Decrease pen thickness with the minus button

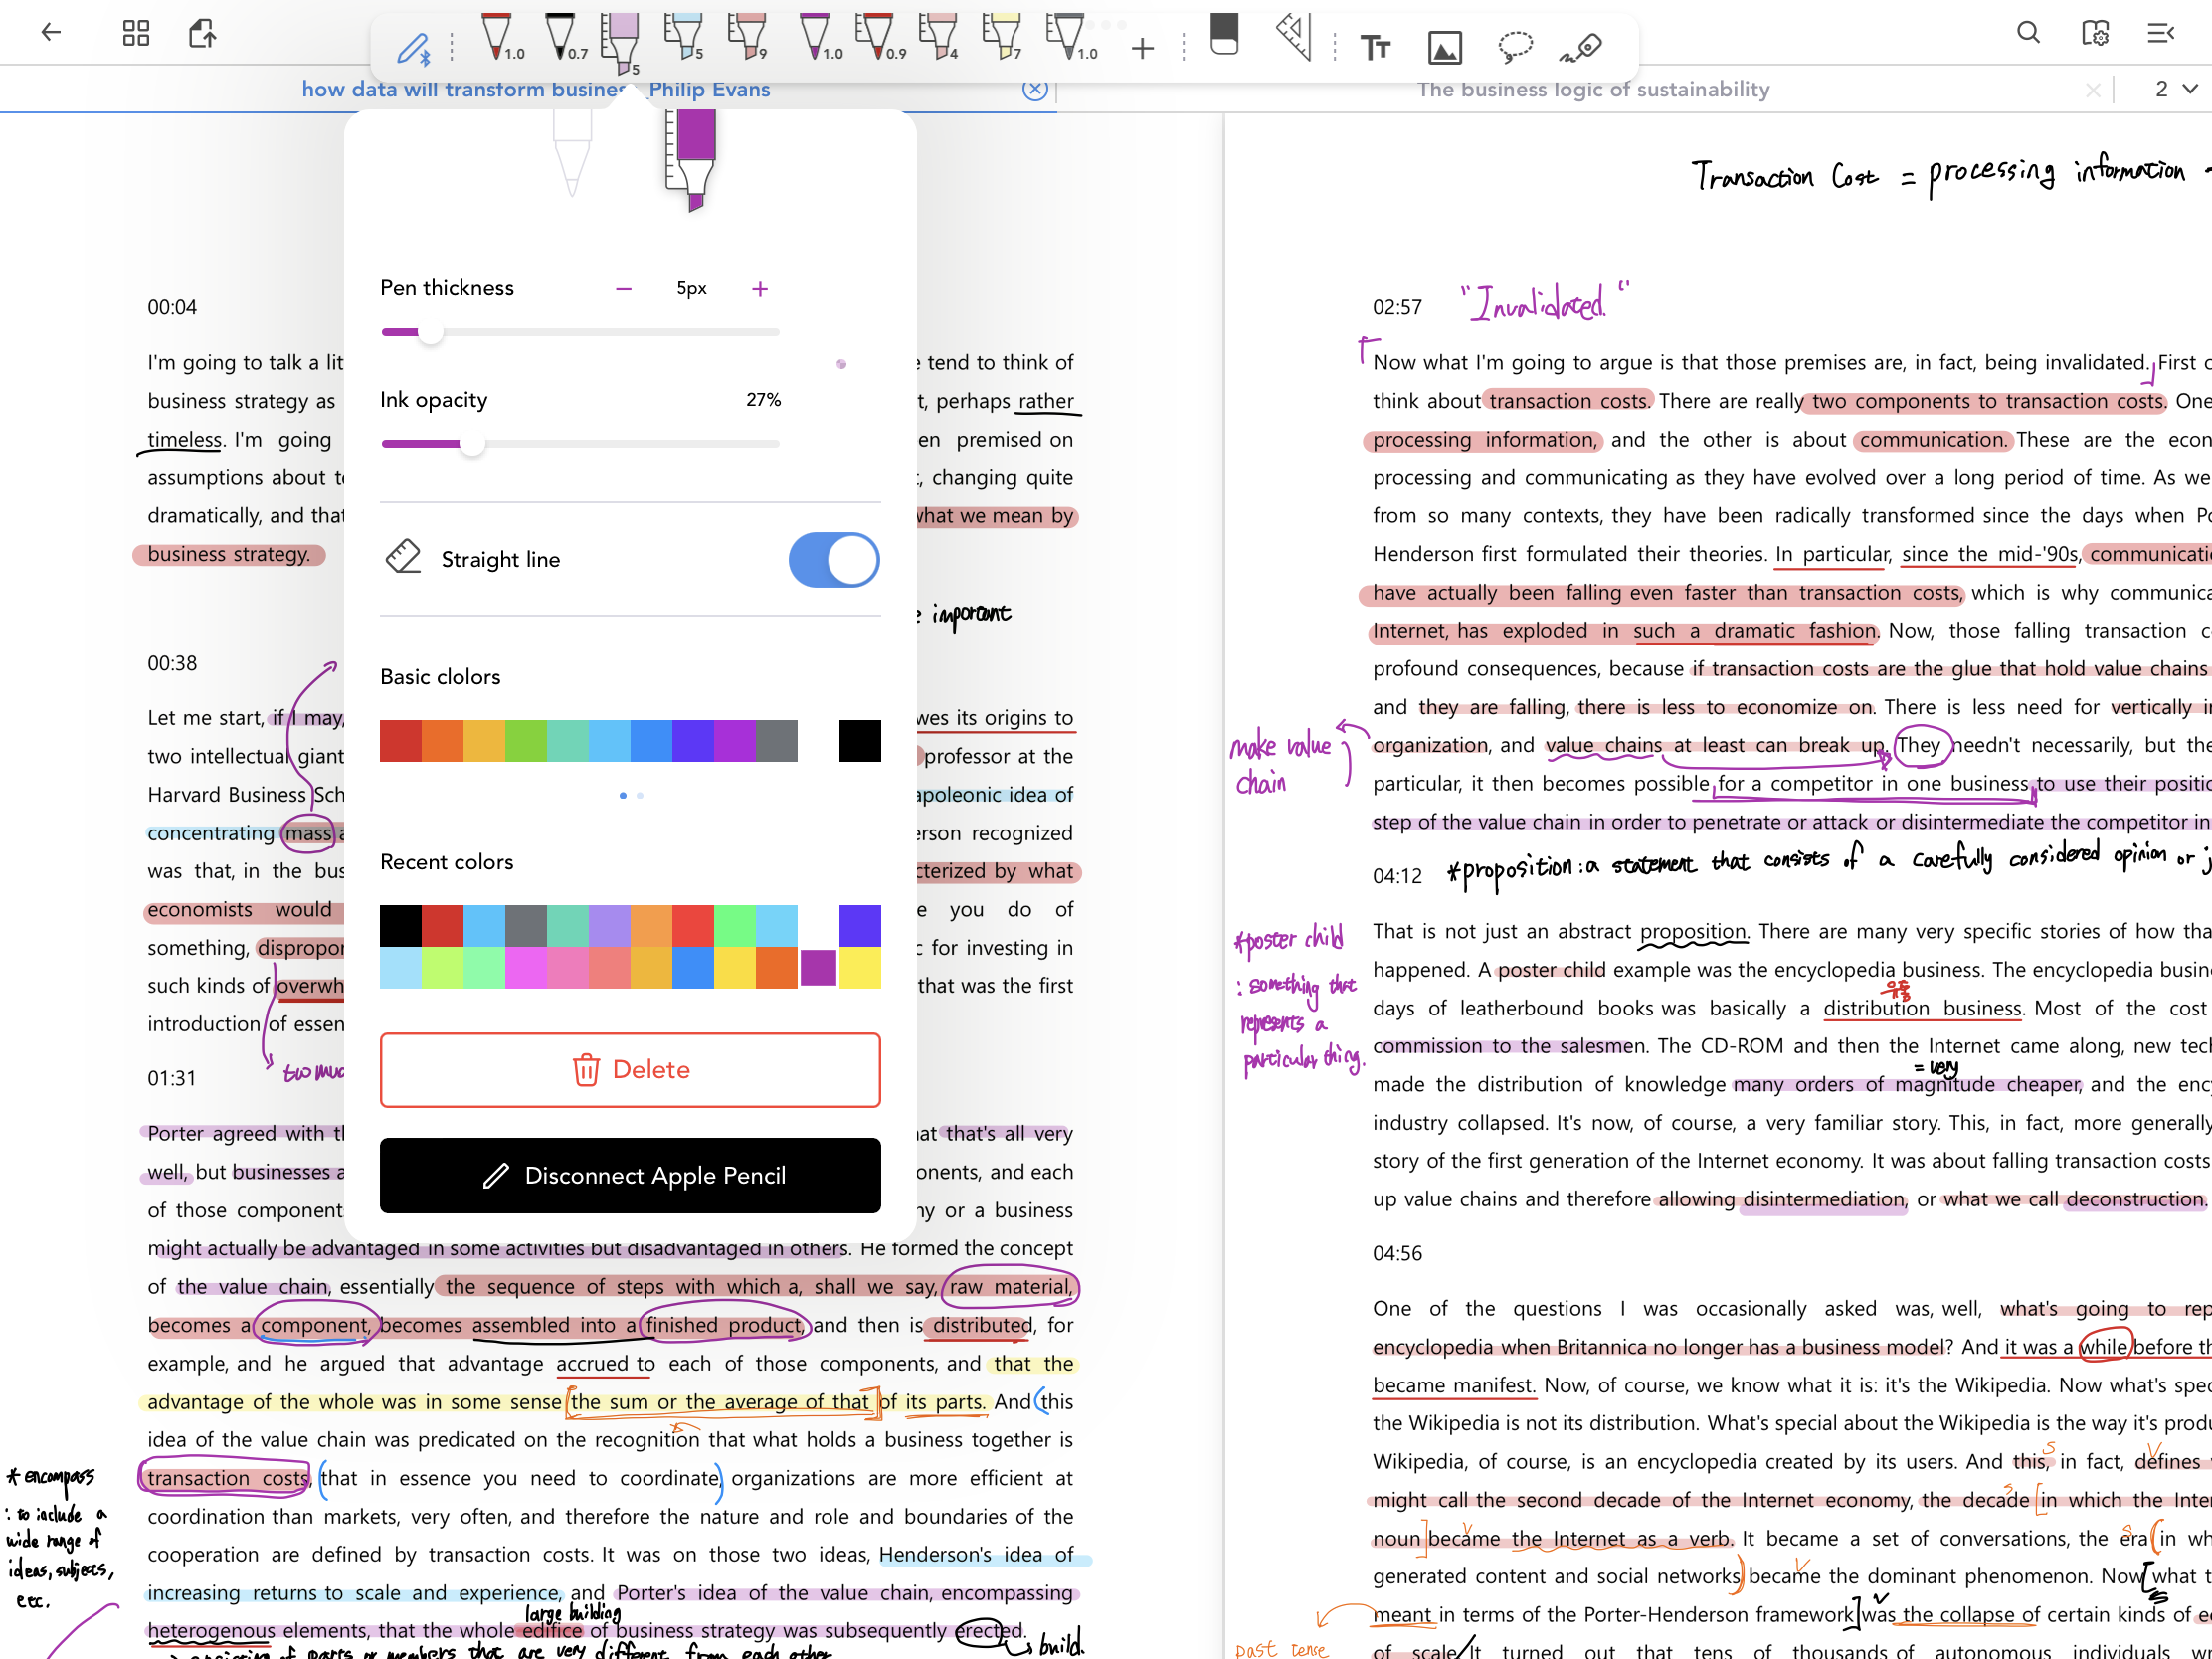(624, 289)
